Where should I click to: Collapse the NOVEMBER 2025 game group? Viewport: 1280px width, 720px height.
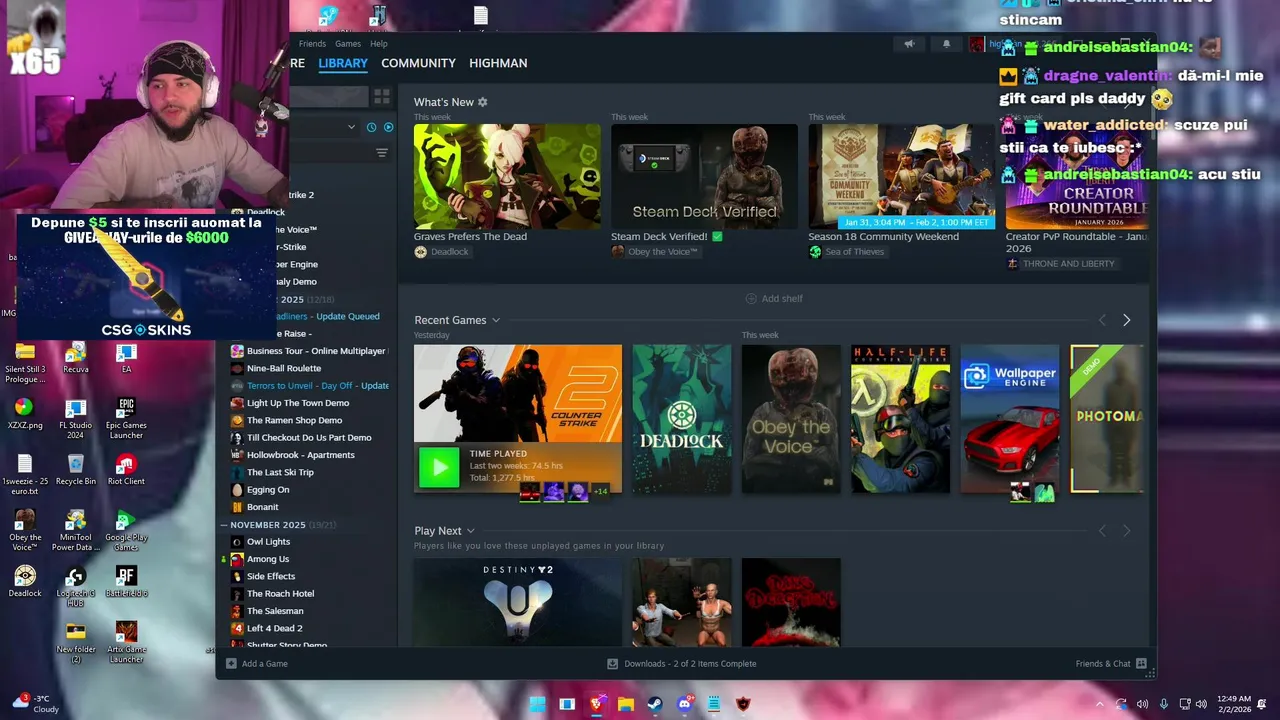pos(224,525)
